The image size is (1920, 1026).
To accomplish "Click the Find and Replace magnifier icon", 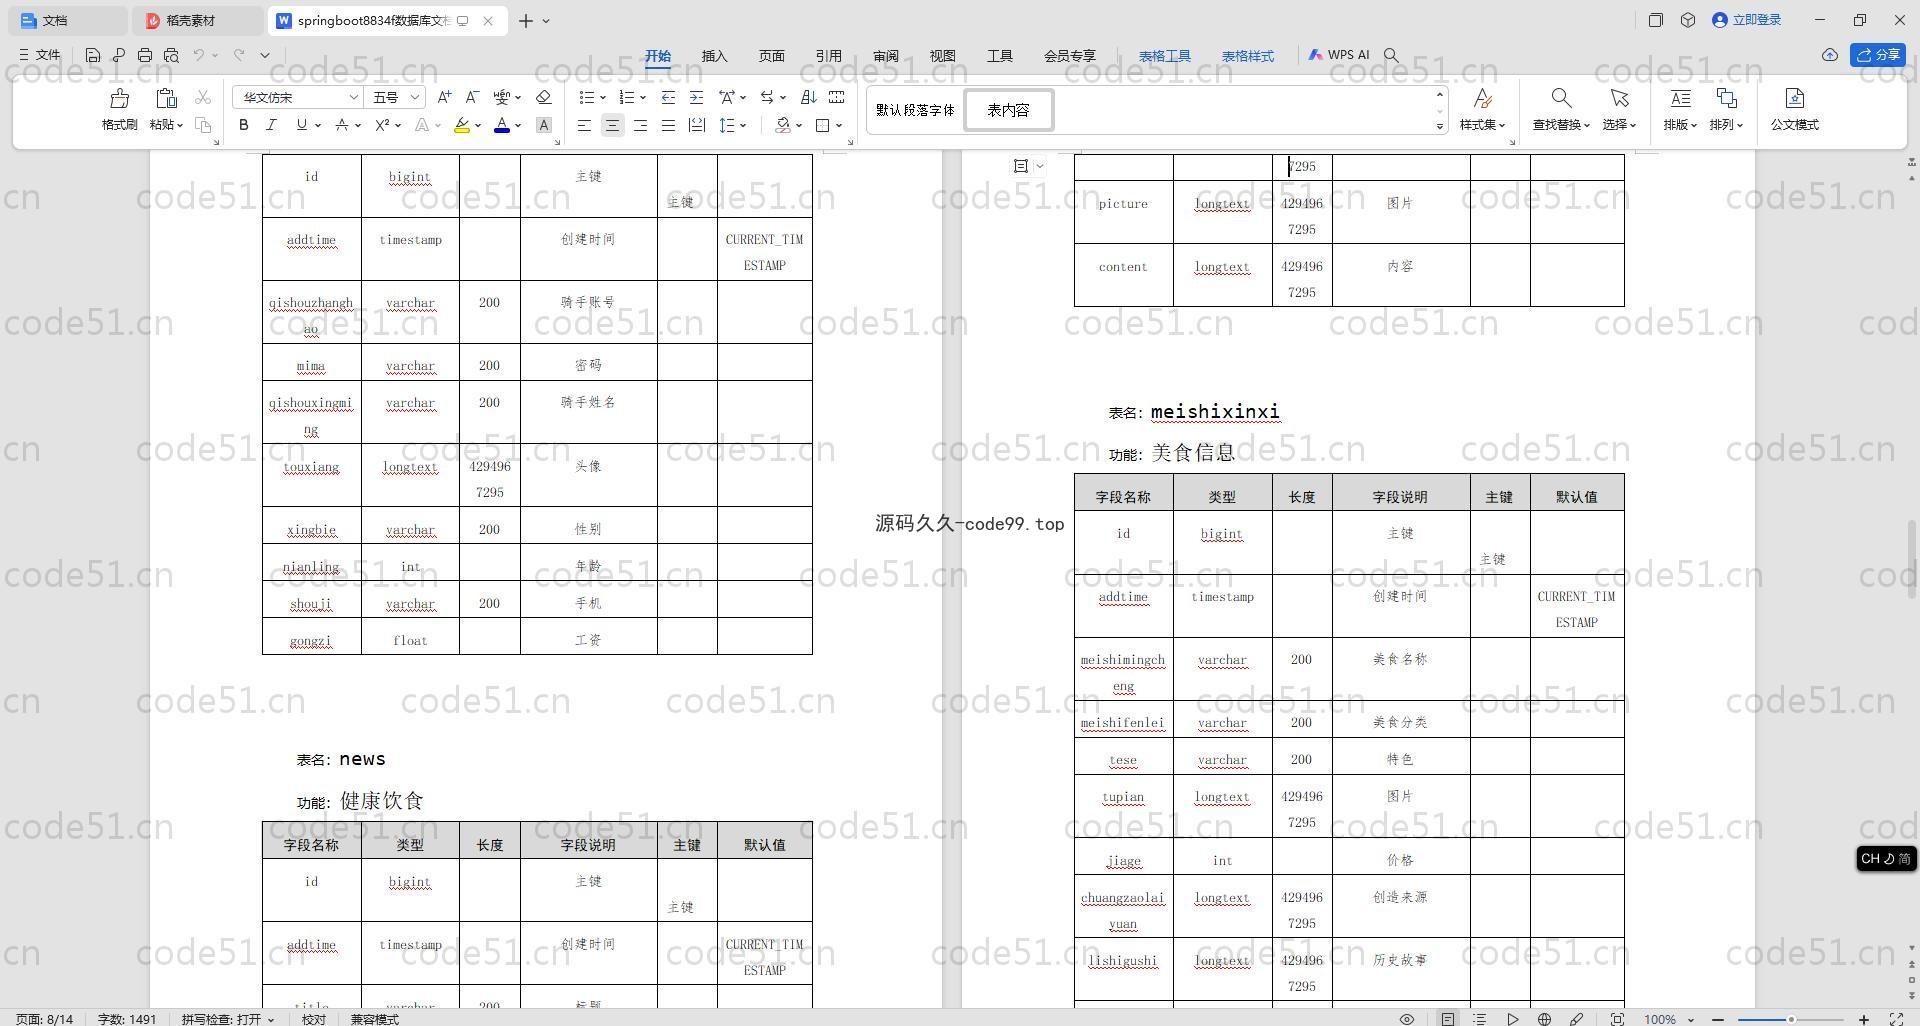I will point(1561,98).
